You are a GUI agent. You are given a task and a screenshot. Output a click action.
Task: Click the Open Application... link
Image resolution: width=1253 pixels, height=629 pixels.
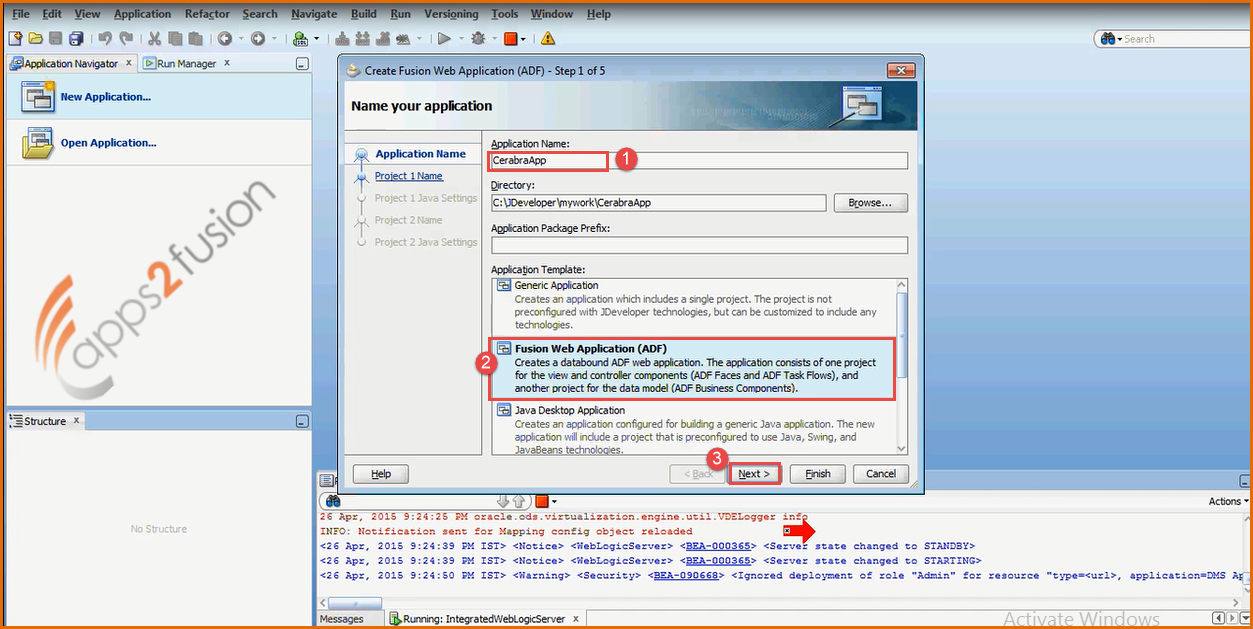pos(108,143)
